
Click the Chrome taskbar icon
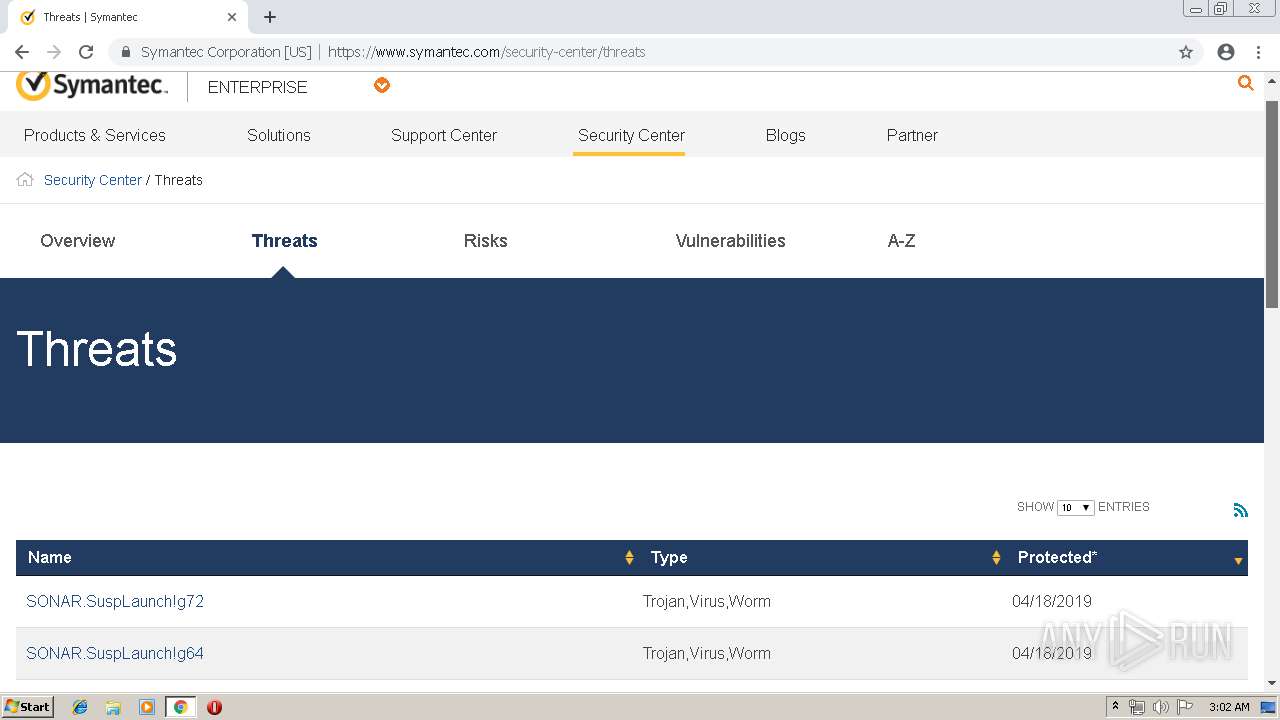tap(180, 707)
